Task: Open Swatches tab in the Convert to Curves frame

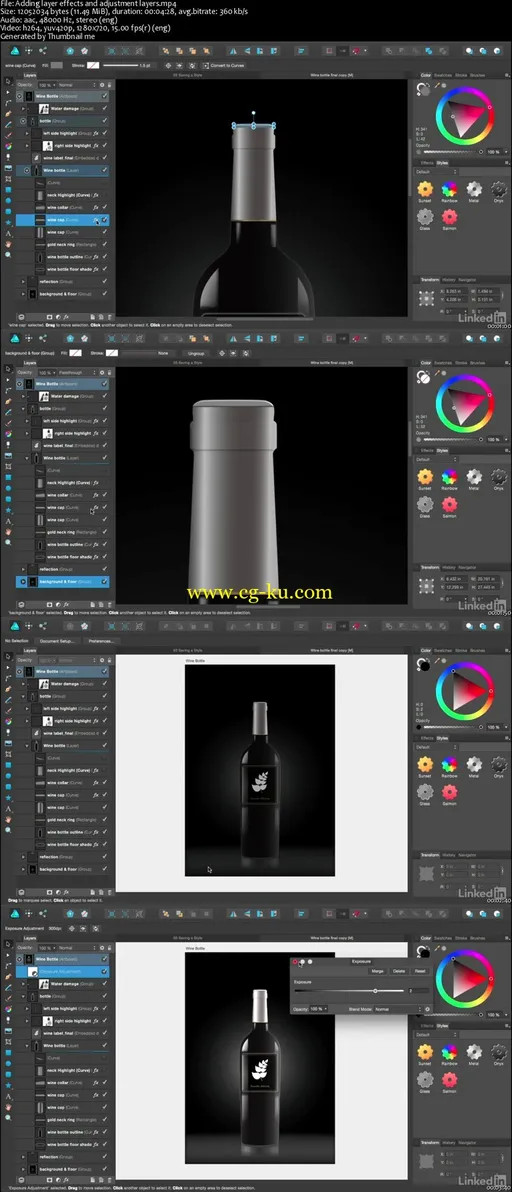Action: point(443,75)
